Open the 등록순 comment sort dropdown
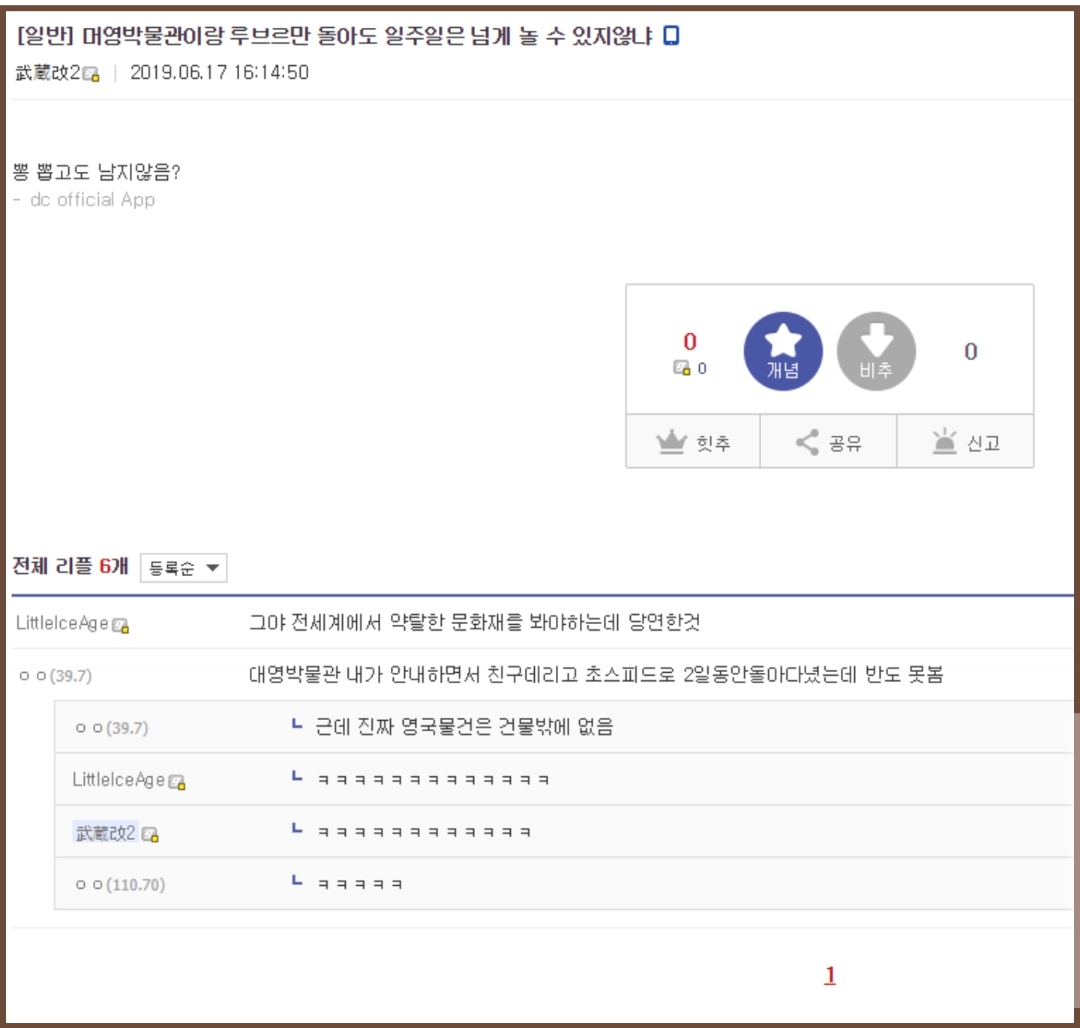The height and width of the screenshot is (1028, 1080). pyautogui.click(x=184, y=568)
